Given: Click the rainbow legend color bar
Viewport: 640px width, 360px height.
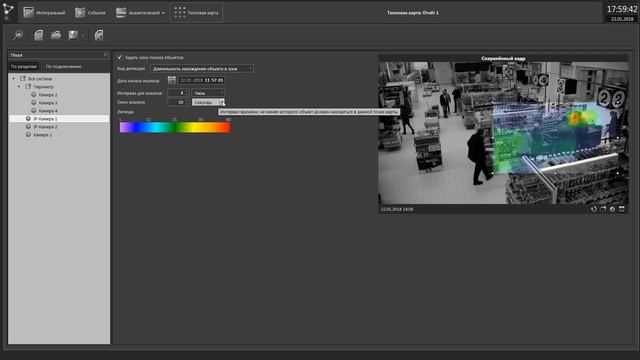Looking at the screenshot, I should click(x=175, y=127).
